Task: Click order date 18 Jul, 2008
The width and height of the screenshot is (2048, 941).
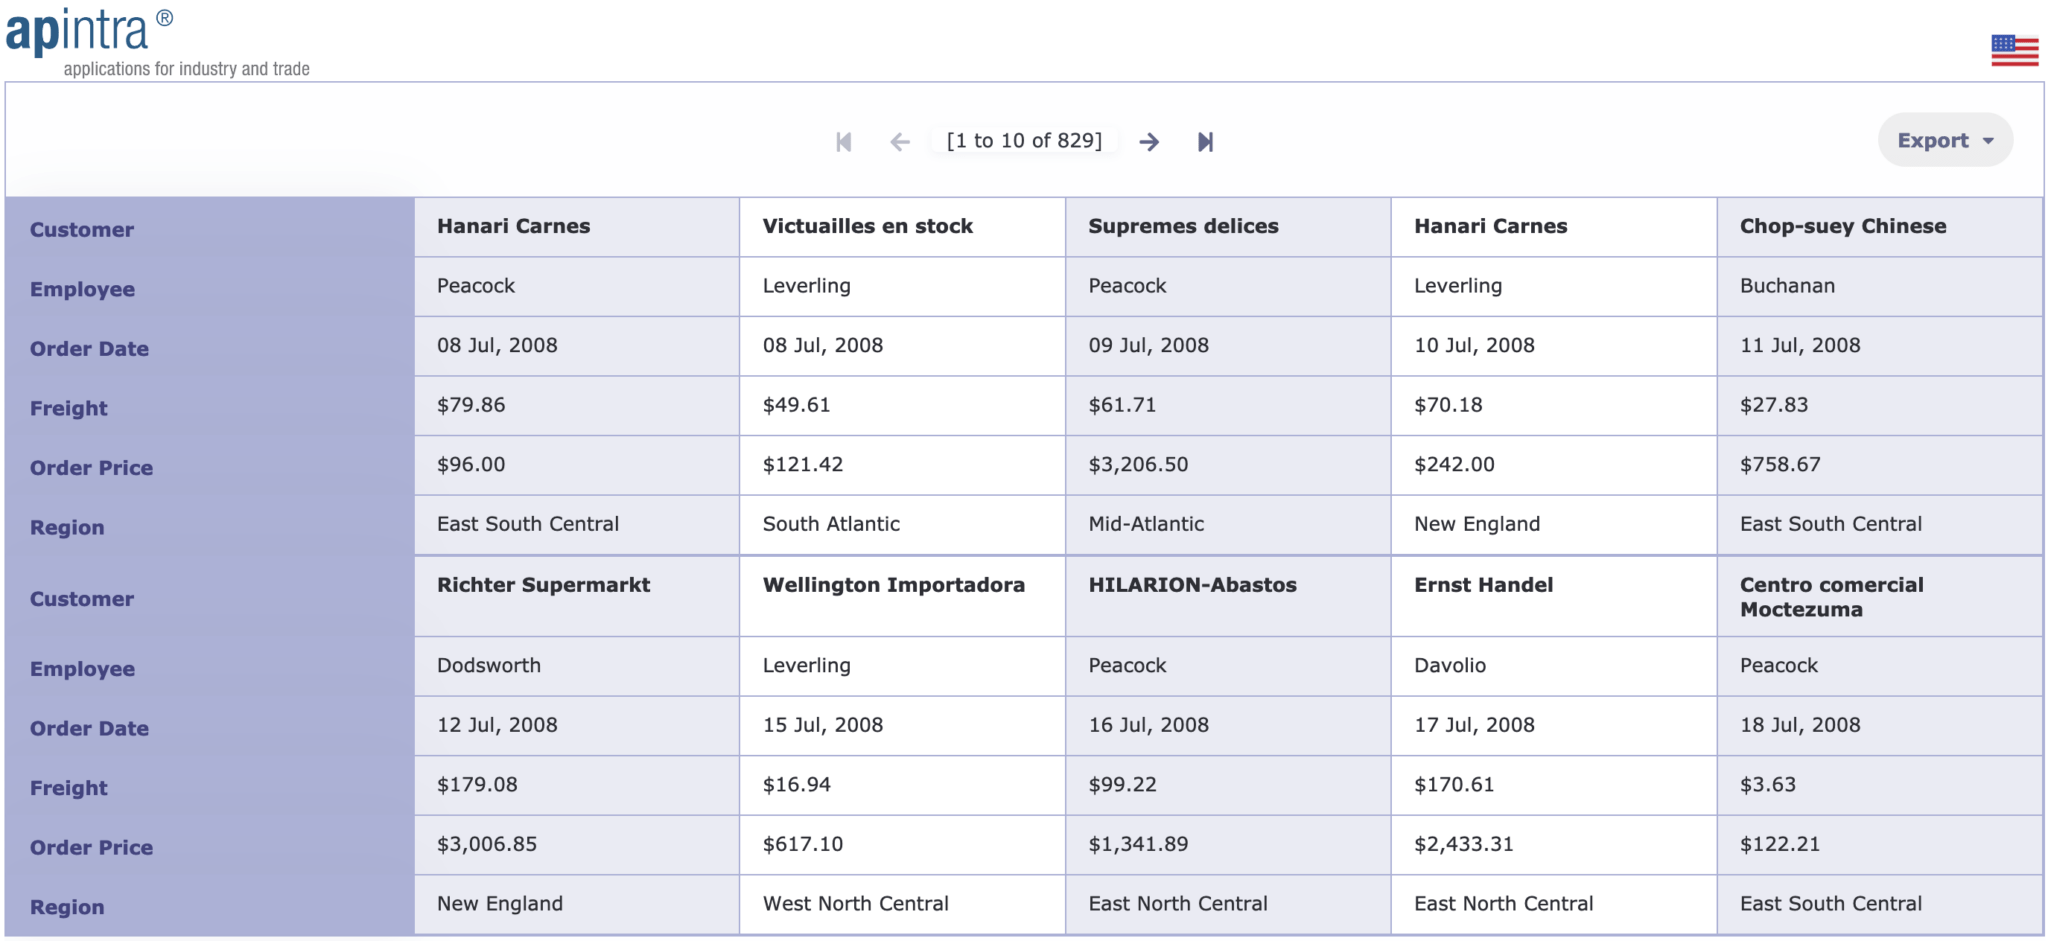Action: 1800,725
